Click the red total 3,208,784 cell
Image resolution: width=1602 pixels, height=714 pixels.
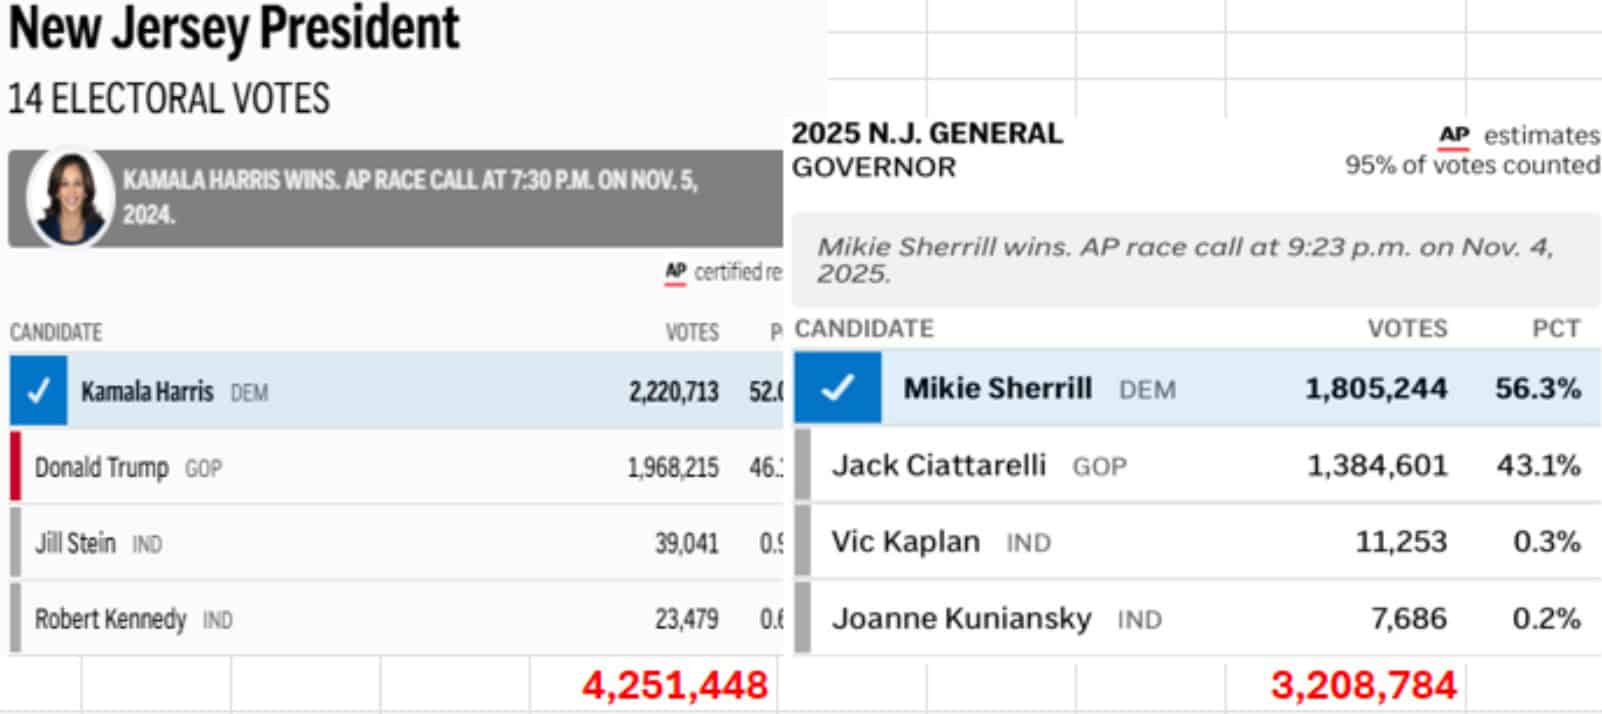point(1363,686)
